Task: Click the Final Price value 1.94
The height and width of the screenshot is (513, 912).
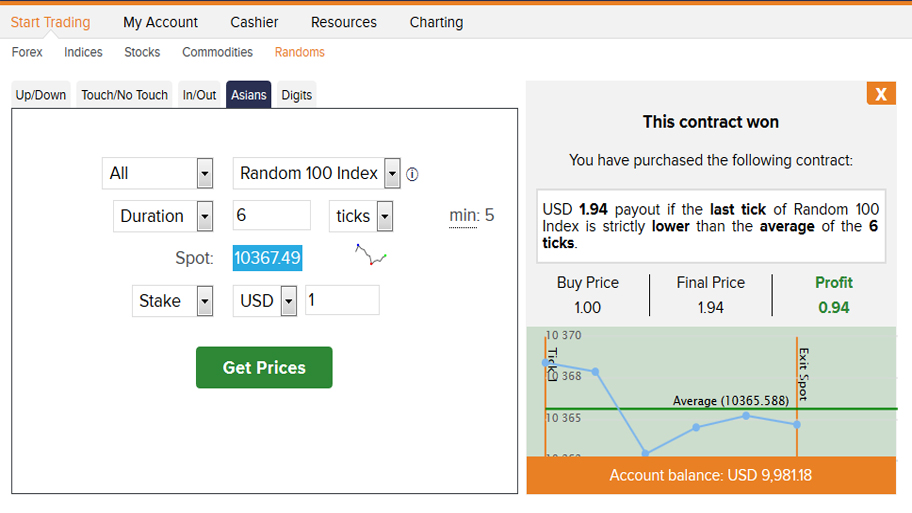Action: pos(710,308)
